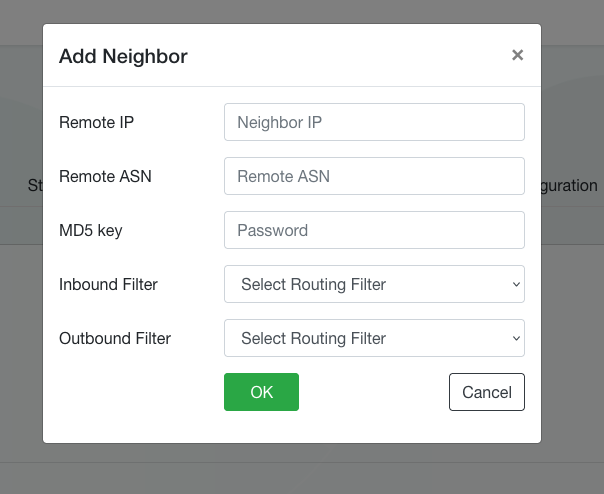Focus the Remote ASN text box
The width and height of the screenshot is (604, 494).
tap(374, 177)
